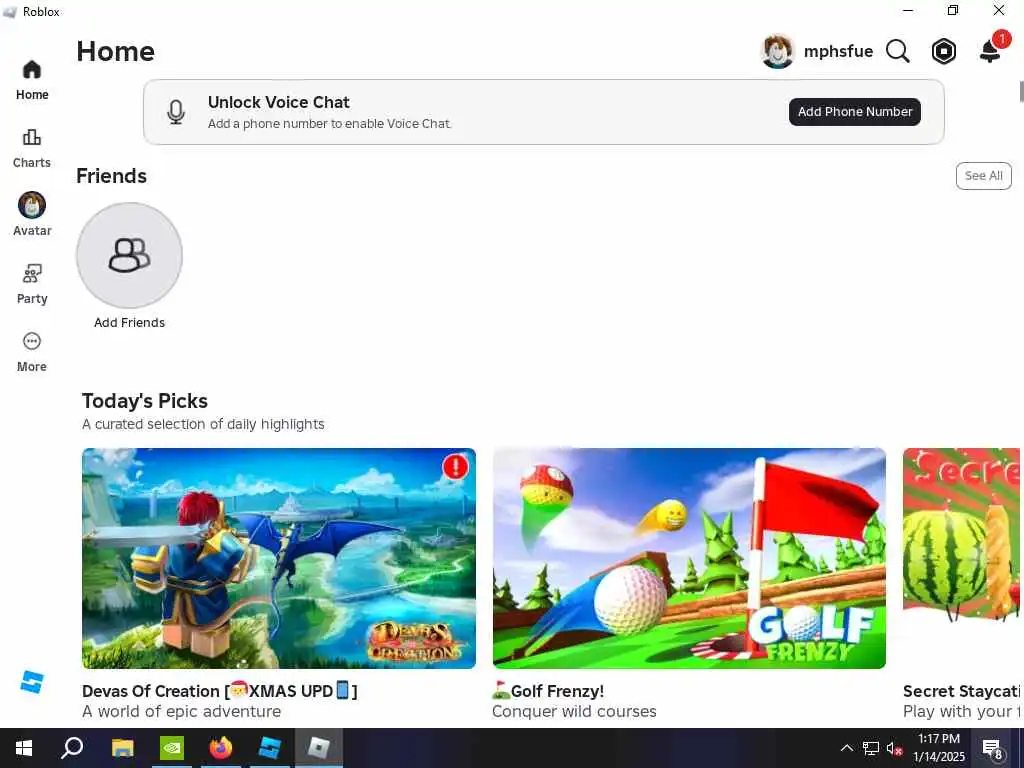Click the Roblox player taskbar icon
1024x768 pixels.
(319, 748)
